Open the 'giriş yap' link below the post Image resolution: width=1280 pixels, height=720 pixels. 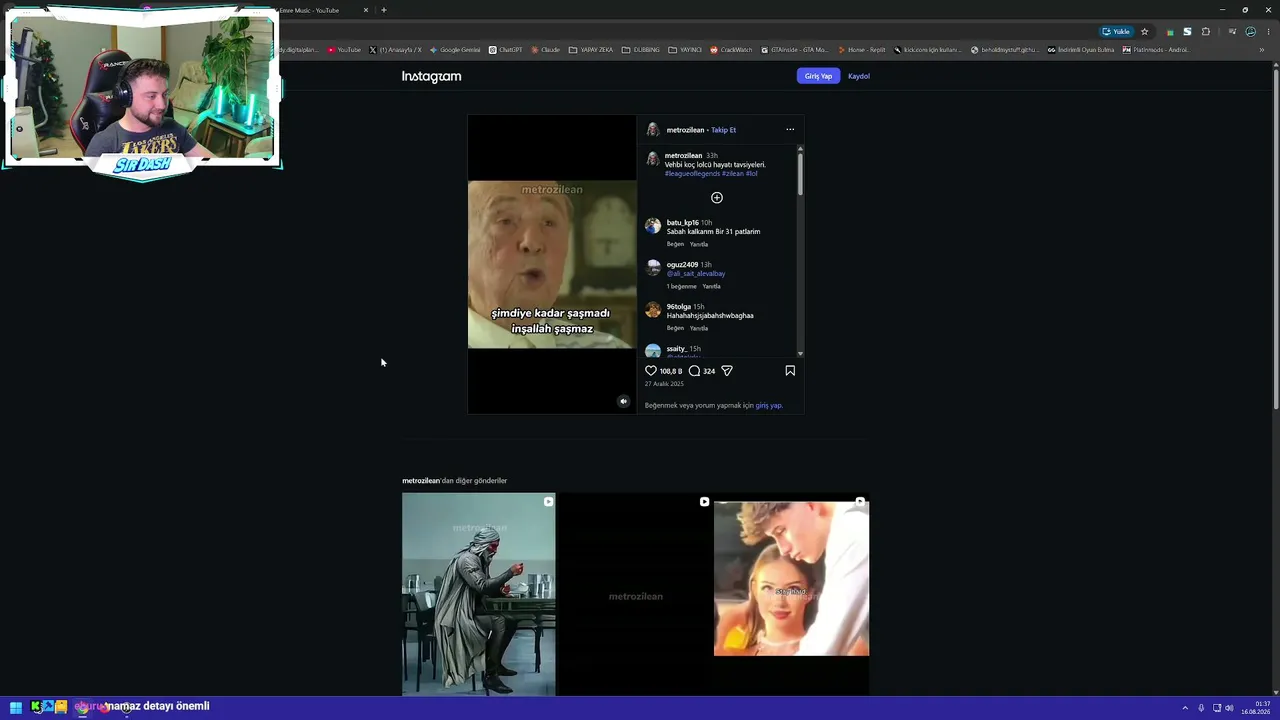[769, 406]
